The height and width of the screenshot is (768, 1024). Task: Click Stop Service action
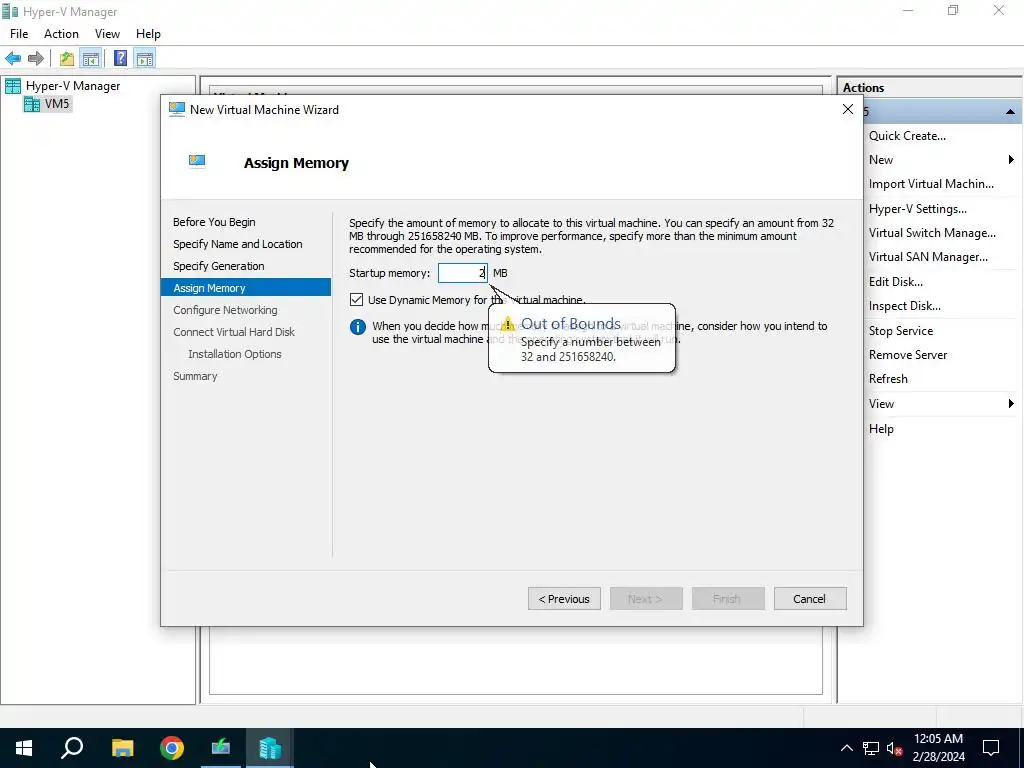point(901,331)
